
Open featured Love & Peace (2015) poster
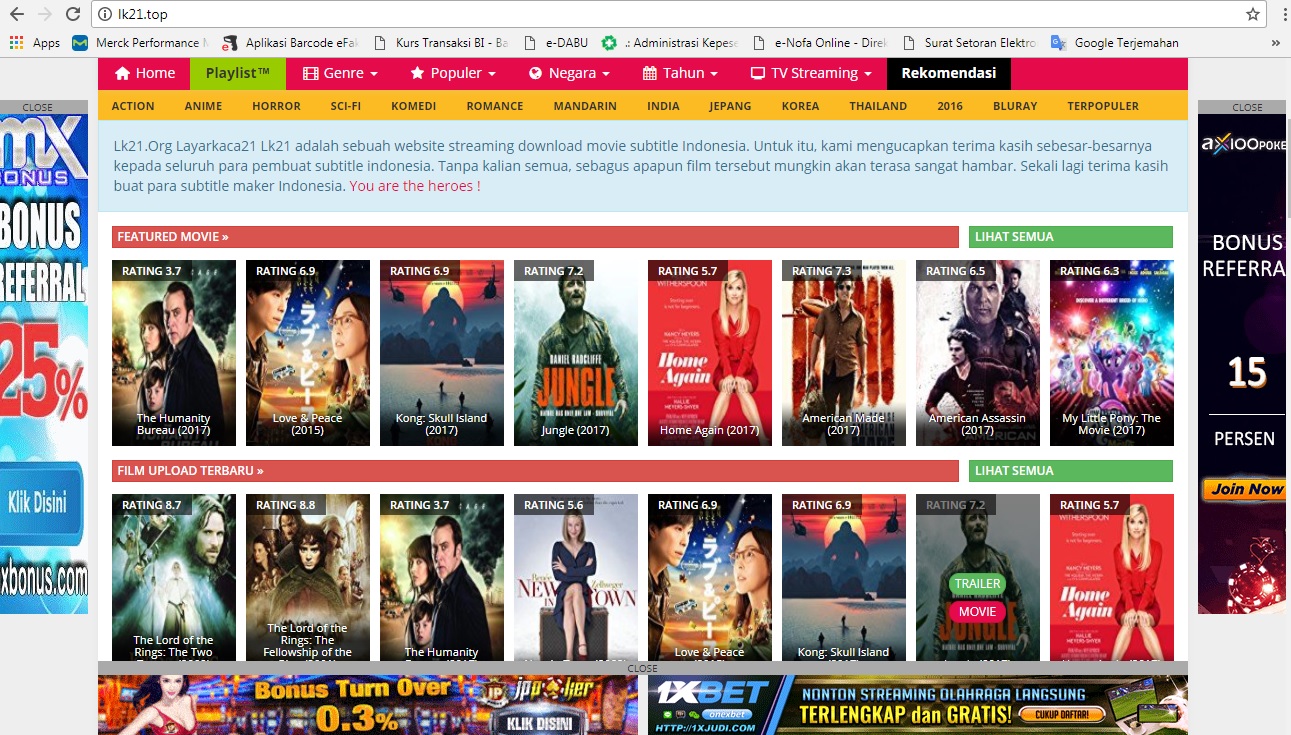tap(308, 353)
